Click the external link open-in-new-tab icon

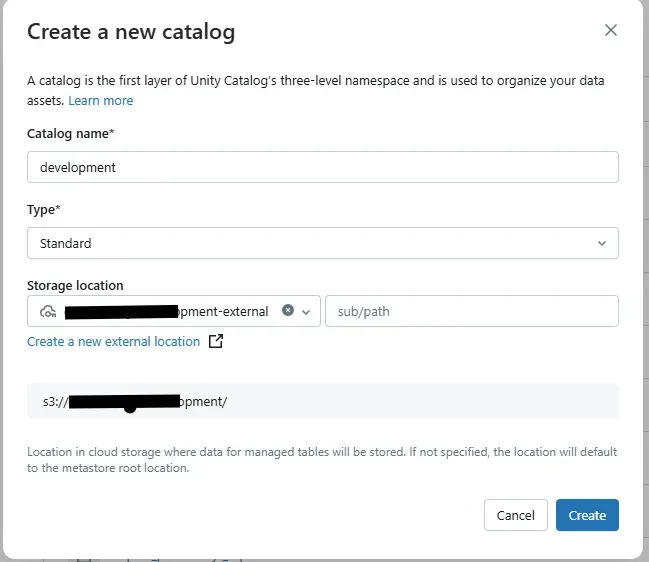pyautogui.click(x=215, y=342)
